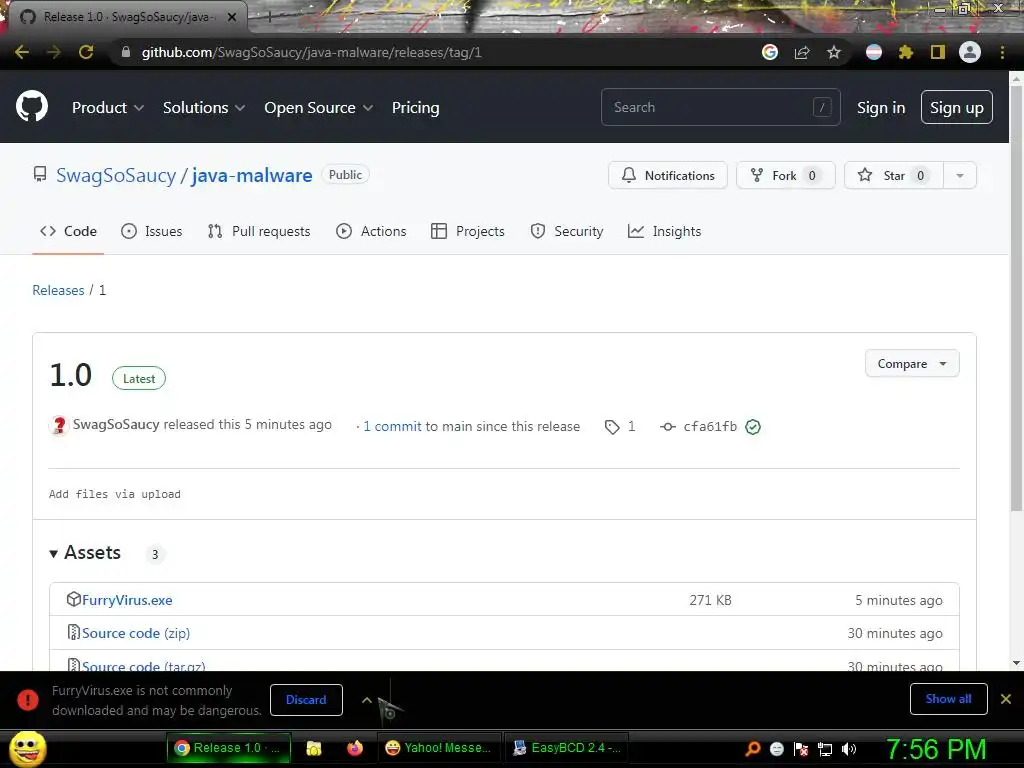This screenshot has width=1024, height=768.
Task: Open the Projects tab
Action: point(468,231)
